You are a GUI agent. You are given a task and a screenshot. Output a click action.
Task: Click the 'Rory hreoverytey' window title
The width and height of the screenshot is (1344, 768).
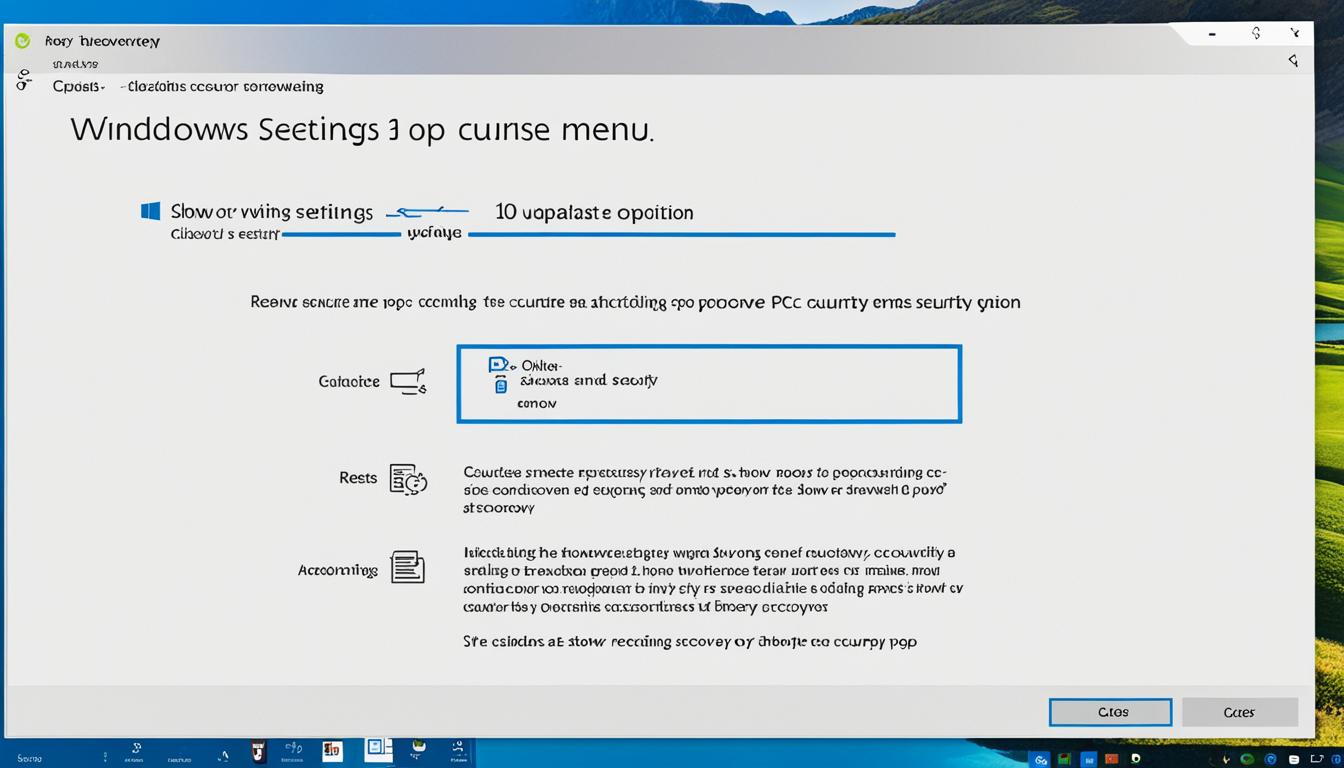(102, 41)
